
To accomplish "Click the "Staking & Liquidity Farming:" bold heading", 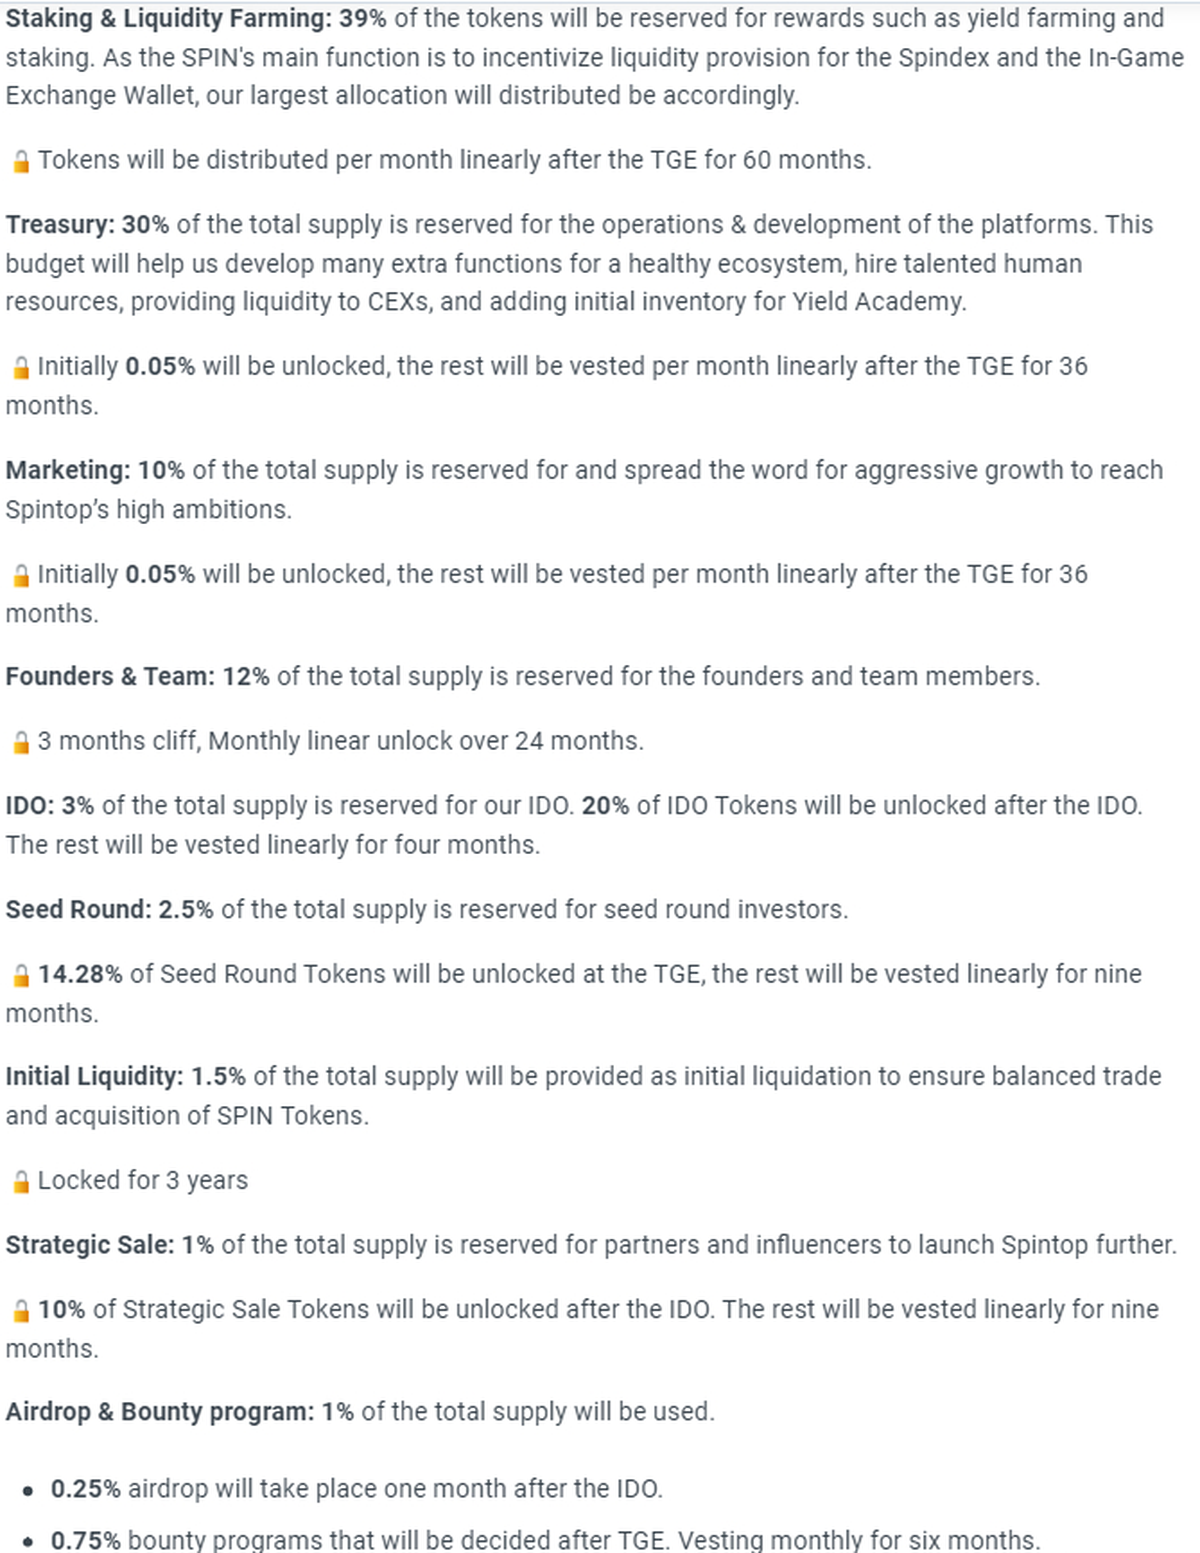I will pyautogui.click(x=168, y=19).
